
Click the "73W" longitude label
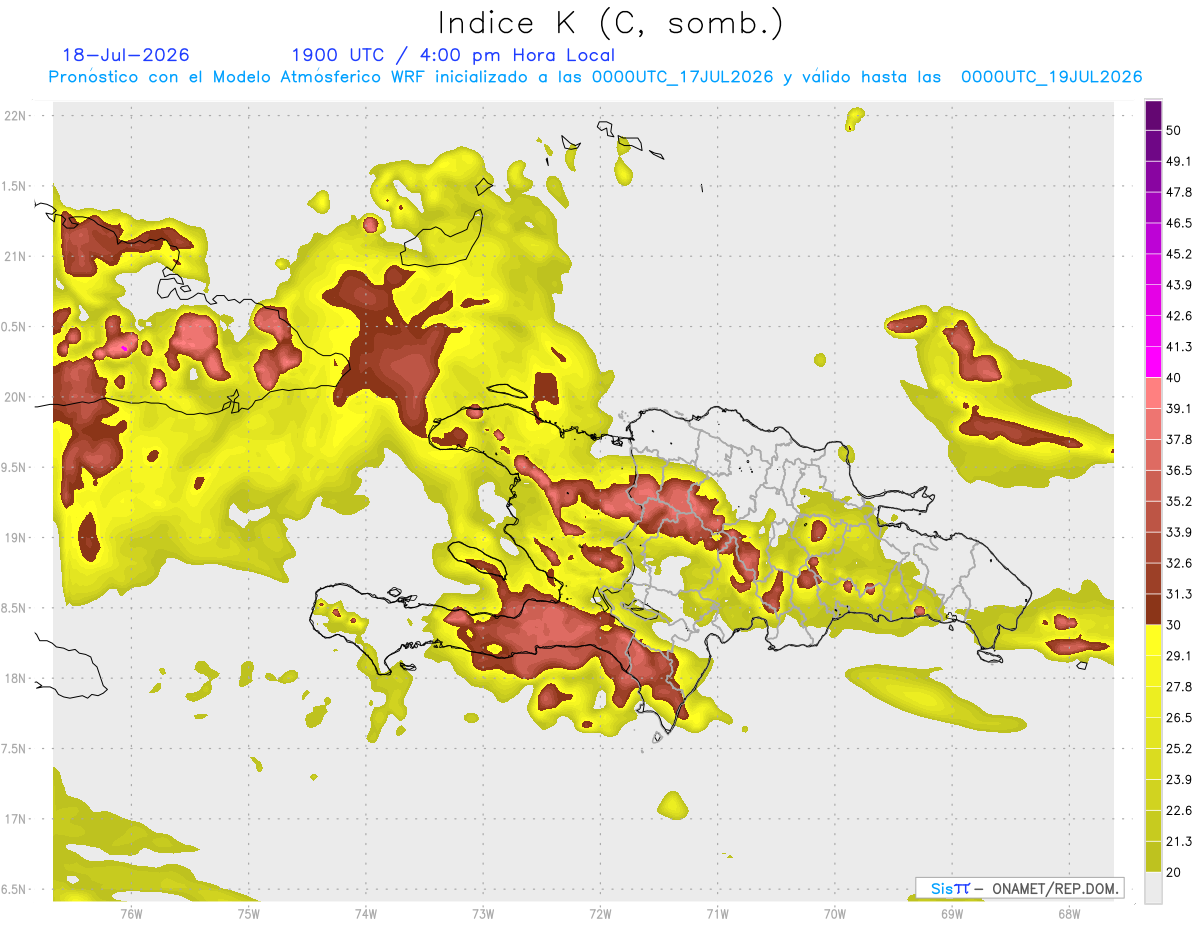[x=483, y=913]
